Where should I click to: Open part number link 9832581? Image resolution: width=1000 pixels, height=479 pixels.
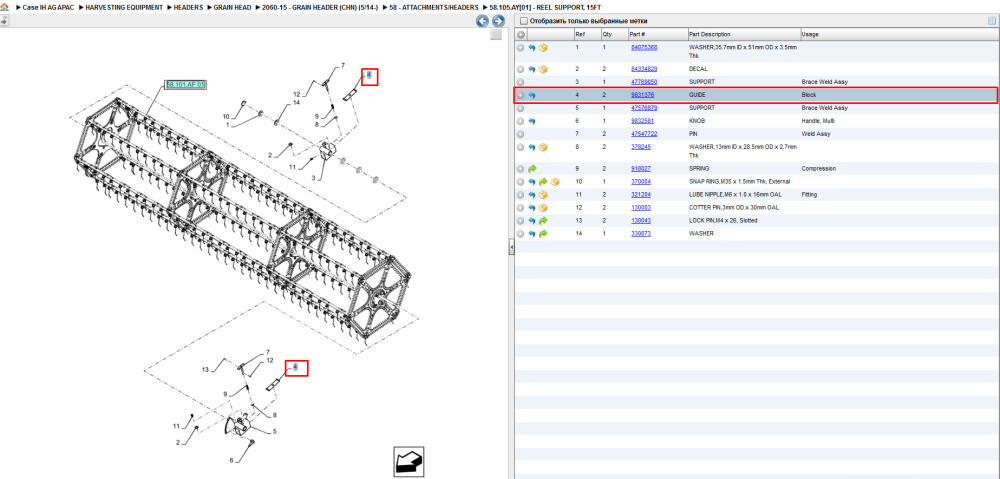[642, 121]
